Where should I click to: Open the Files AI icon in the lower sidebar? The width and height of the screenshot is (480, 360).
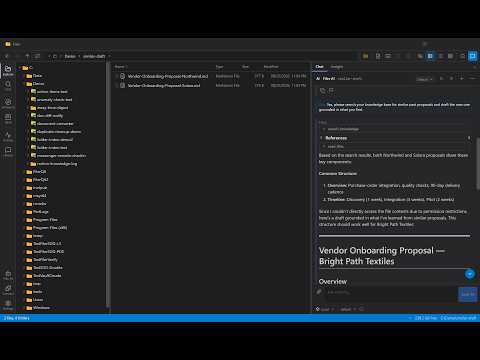[x=8, y=275]
